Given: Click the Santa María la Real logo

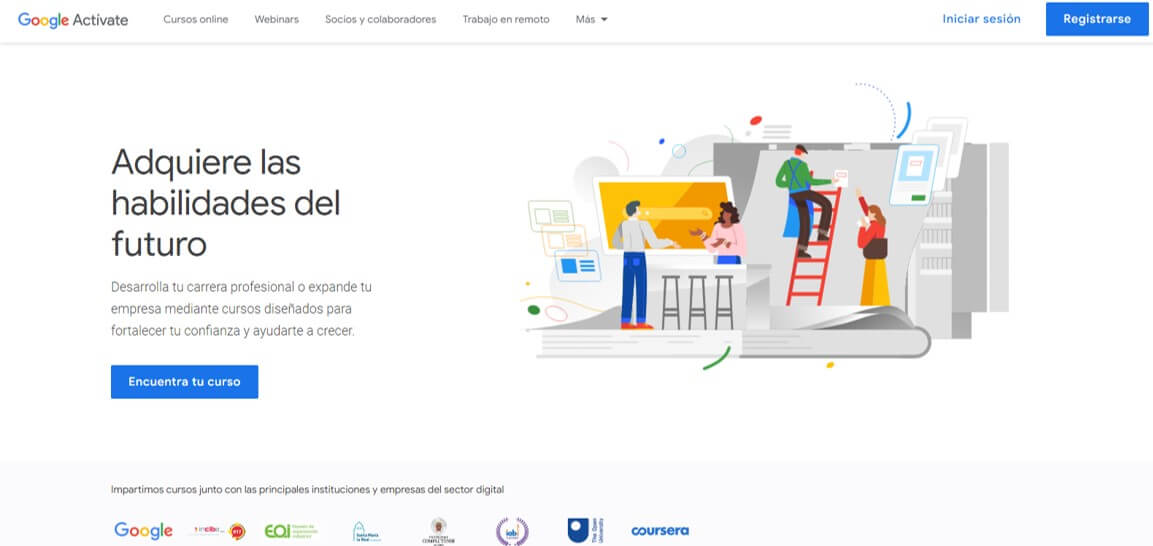Looking at the screenshot, I should 366,532.
